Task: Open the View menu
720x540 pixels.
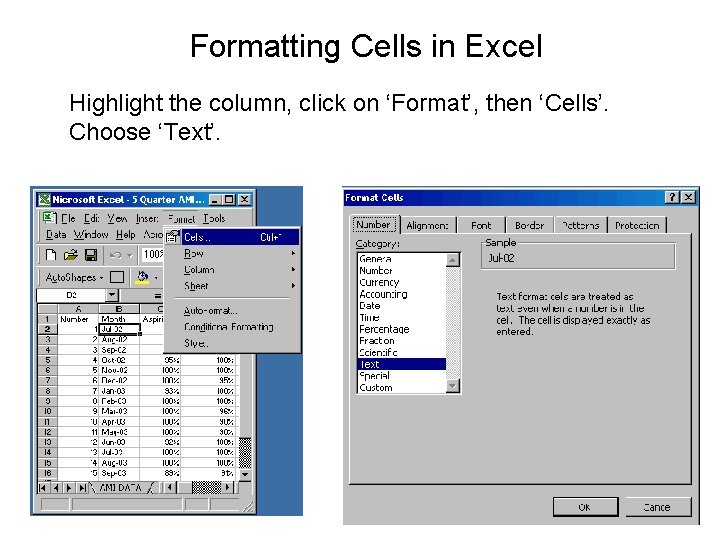Action: (118, 218)
